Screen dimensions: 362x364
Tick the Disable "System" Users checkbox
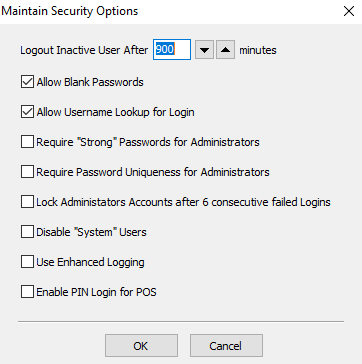pos(27,232)
